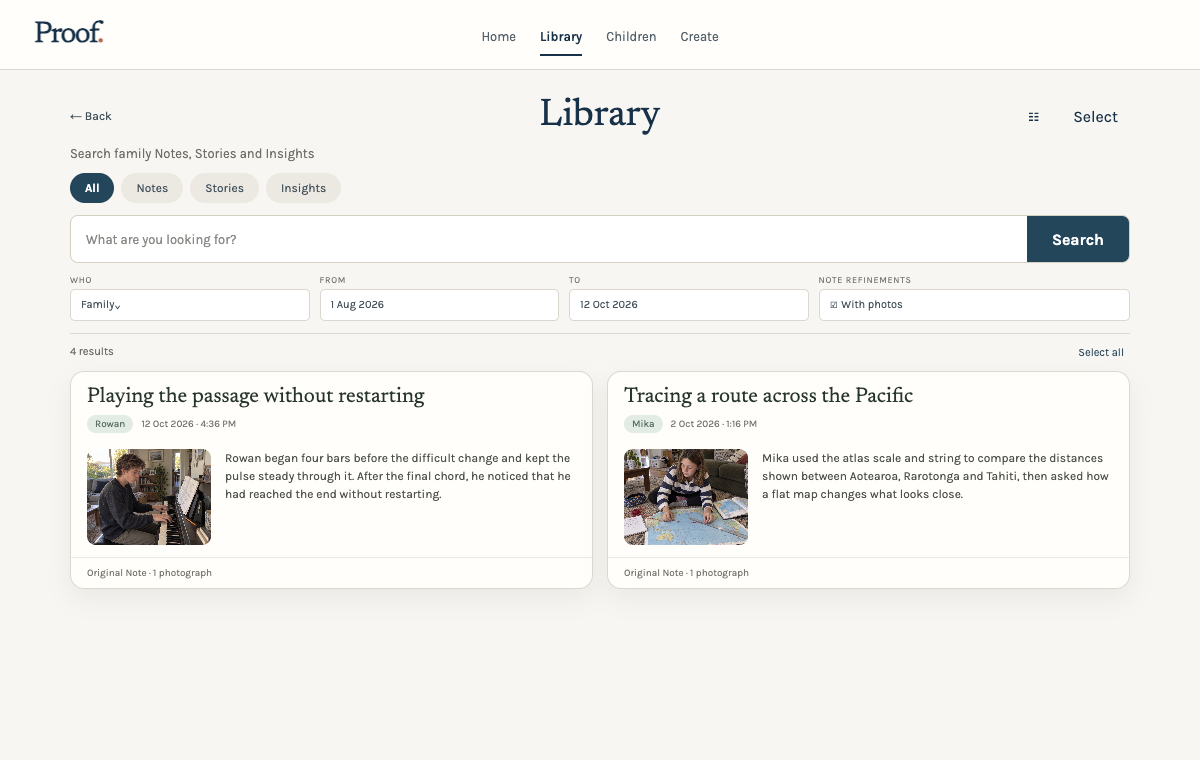Filter results by All
1200x760 pixels.
click(x=92, y=188)
